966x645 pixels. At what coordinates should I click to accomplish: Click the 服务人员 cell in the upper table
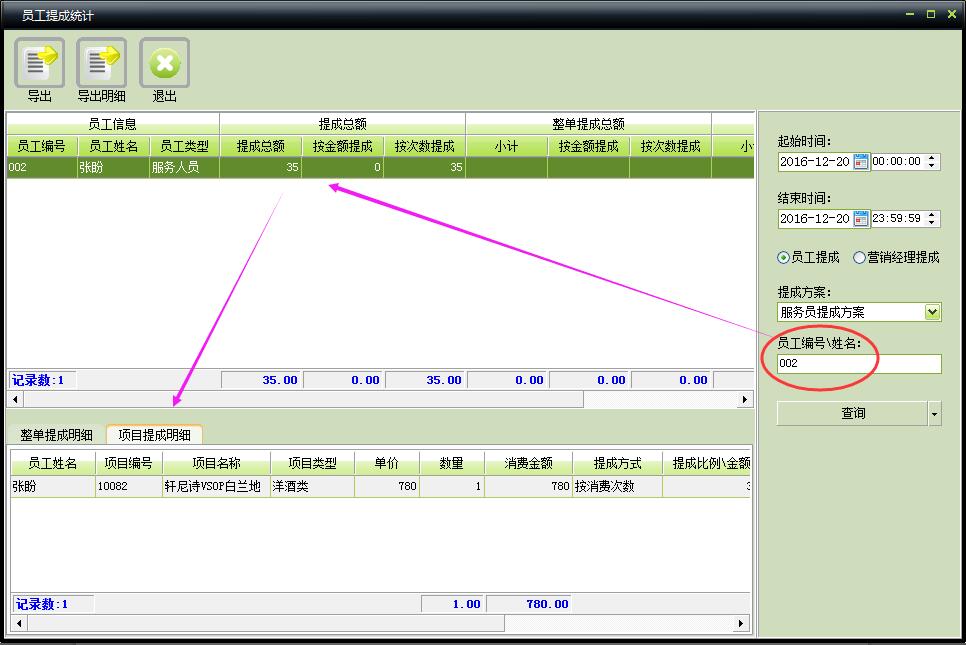coord(184,167)
